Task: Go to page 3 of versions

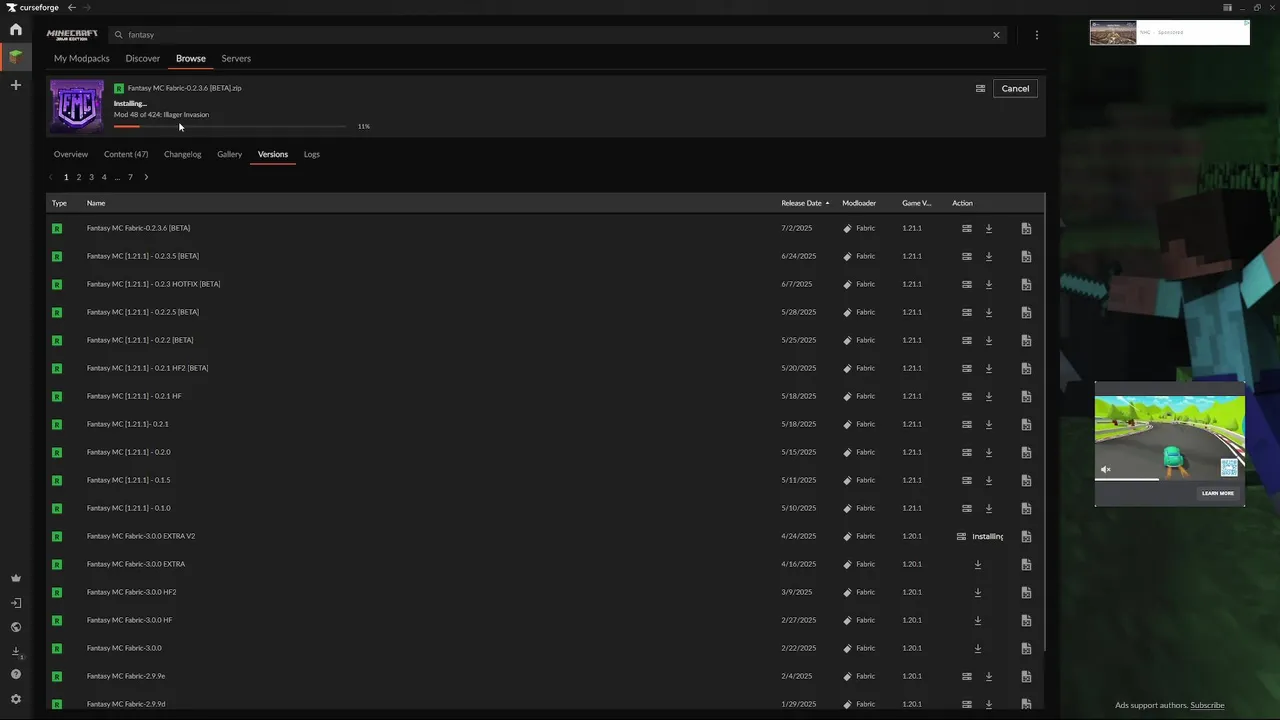Action: [x=91, y=177]
